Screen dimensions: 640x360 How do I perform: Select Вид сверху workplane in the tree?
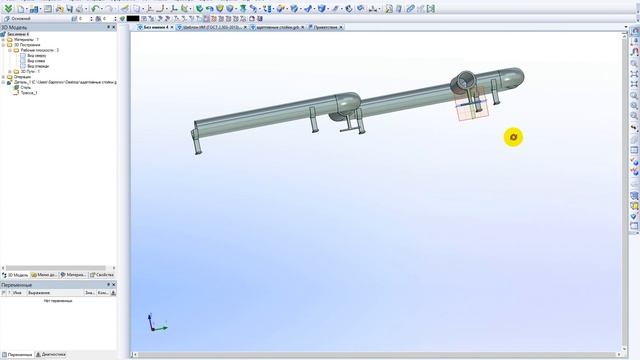37,56
